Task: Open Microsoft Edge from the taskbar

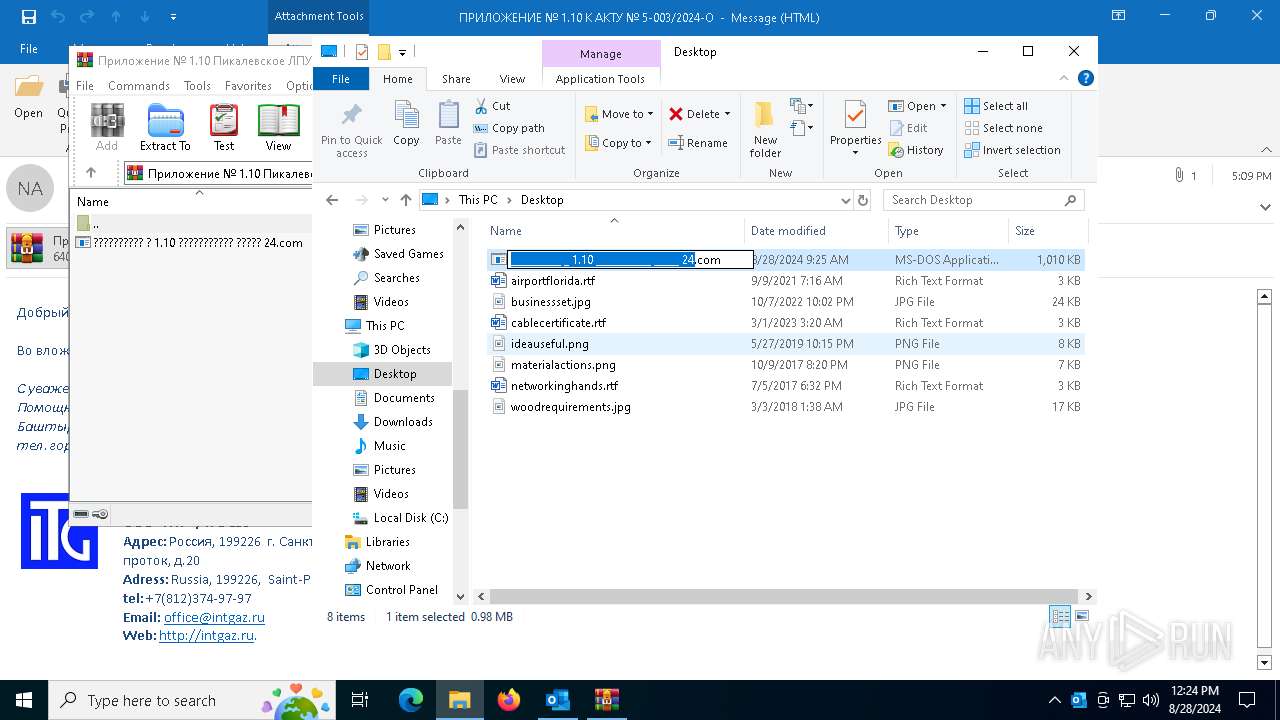Action: [411, 700]
